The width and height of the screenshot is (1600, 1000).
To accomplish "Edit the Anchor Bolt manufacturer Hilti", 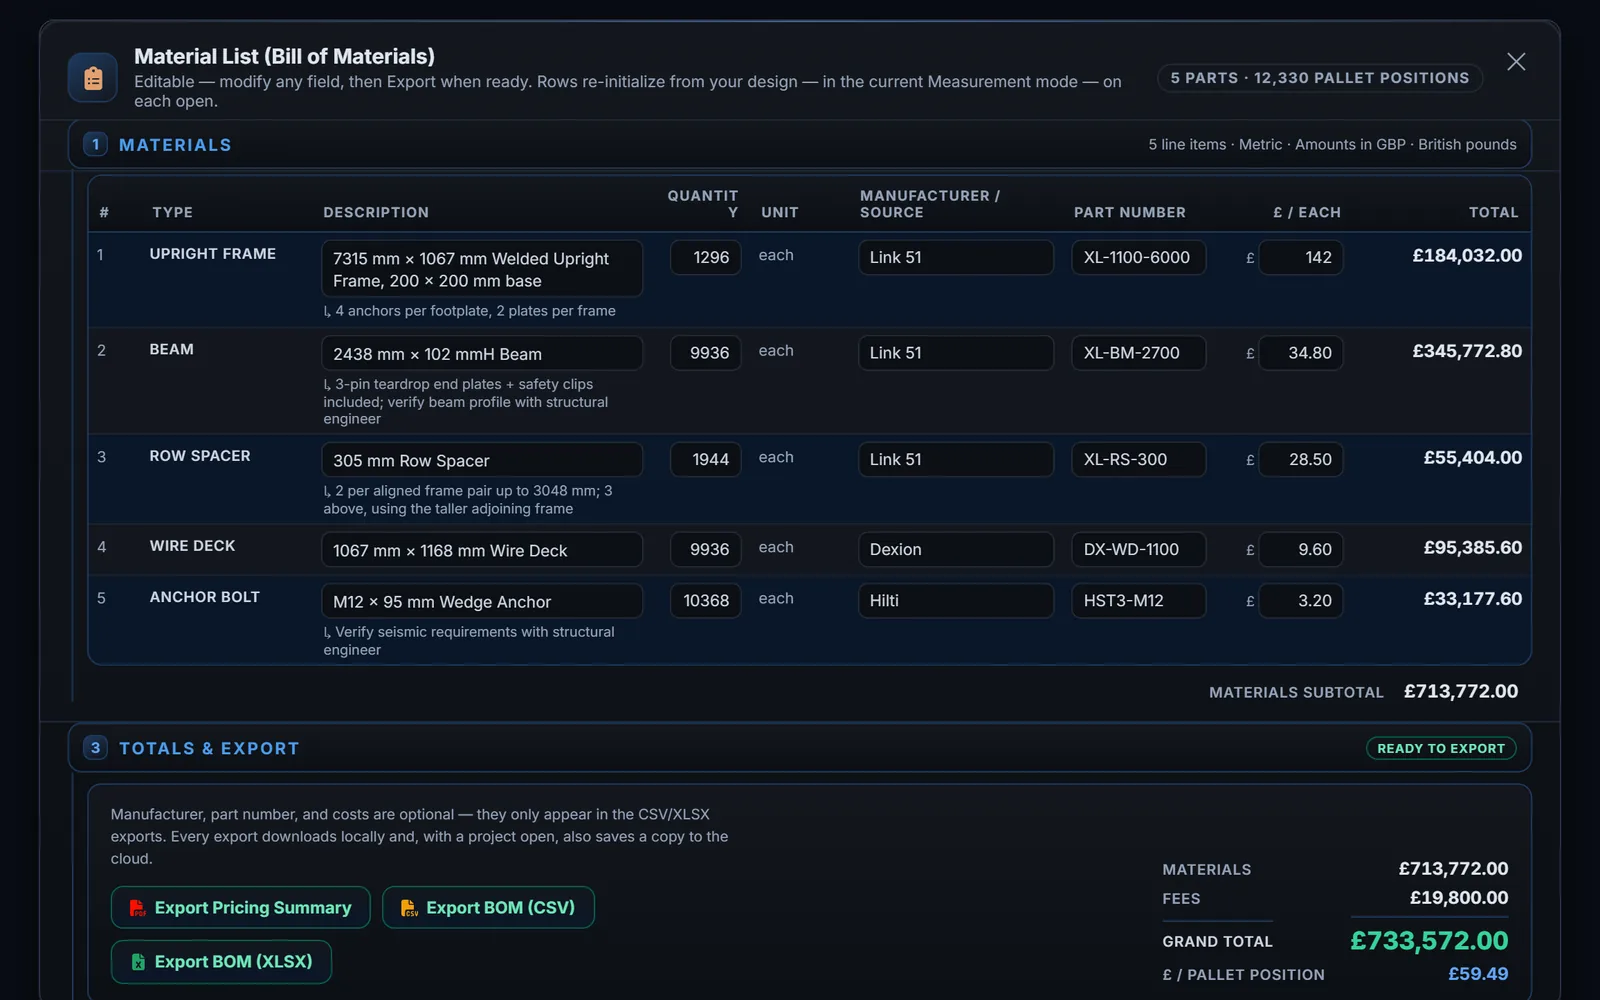I will coord(956,600).
